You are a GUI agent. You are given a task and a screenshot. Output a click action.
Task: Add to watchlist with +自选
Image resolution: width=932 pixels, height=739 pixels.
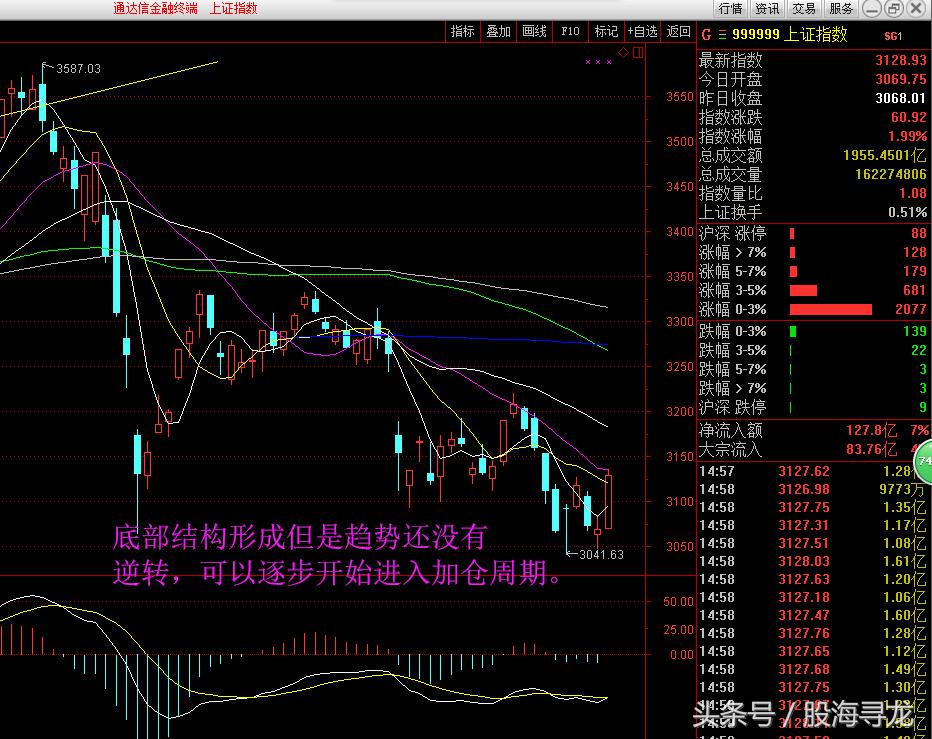tap(642, 32)
